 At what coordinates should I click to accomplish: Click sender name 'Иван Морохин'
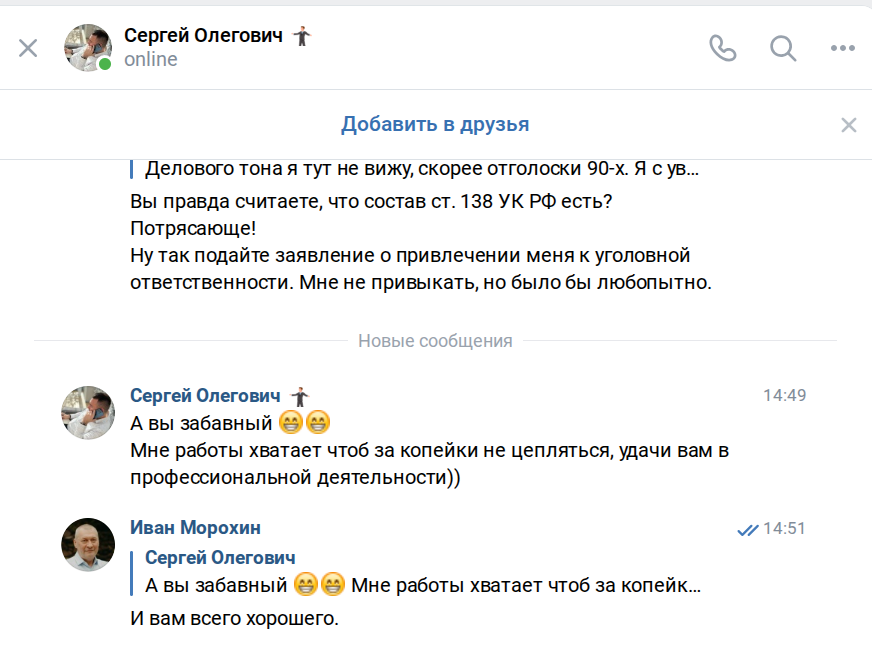[195, 528]
